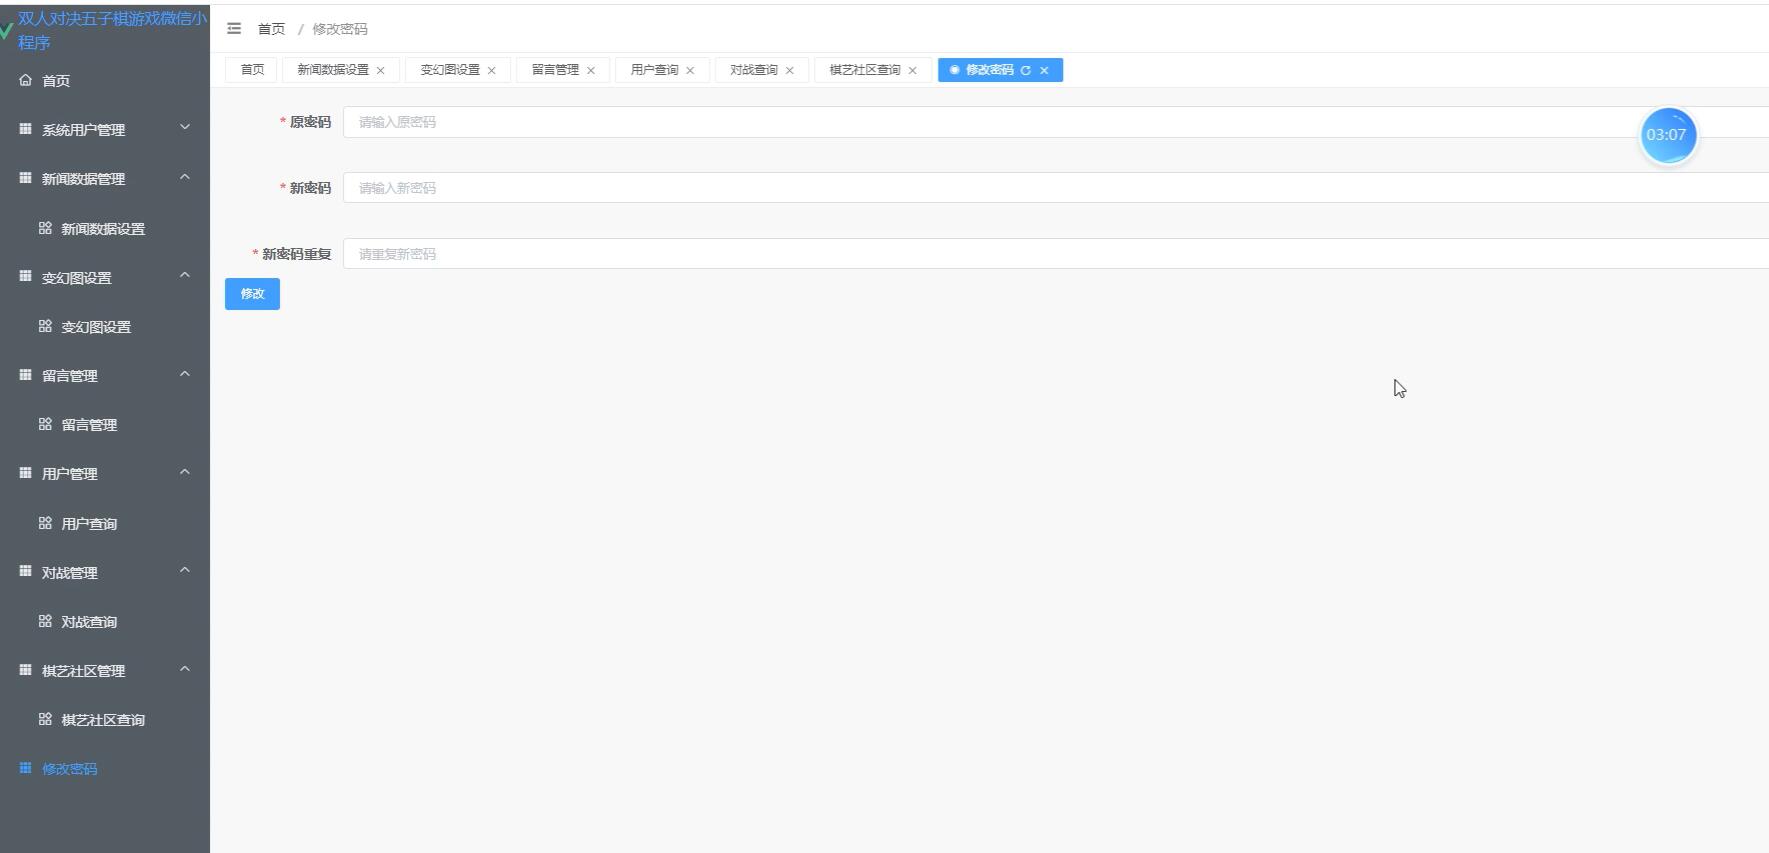Open 变幻图设置 submenu item in sidebar
This screenshot has height=853, width=1769.
click(96, 327)
